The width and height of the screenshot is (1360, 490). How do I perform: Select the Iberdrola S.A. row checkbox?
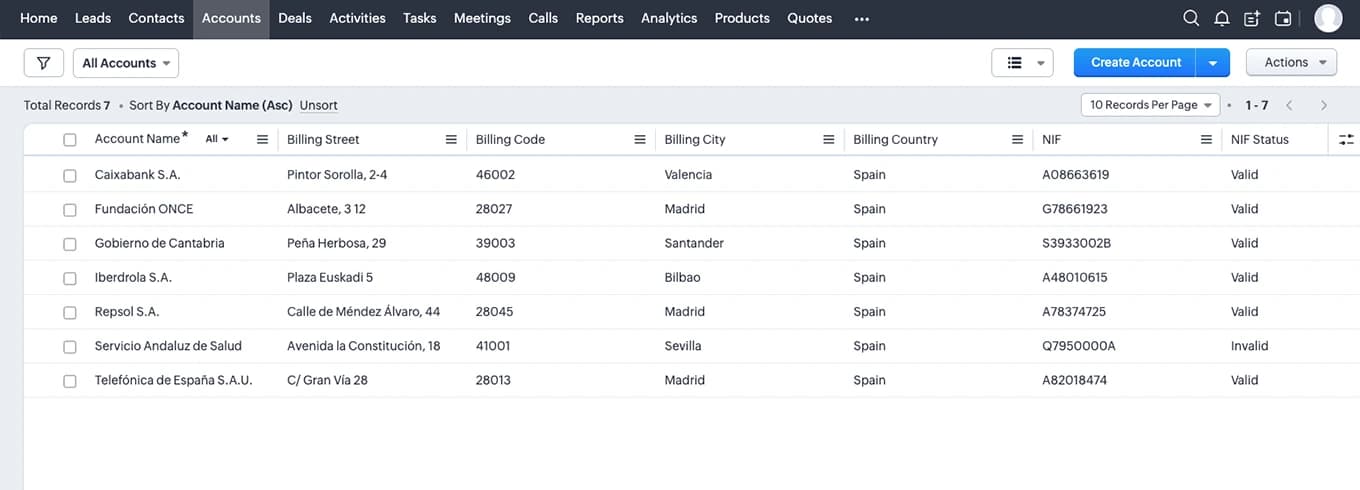click(70, 278)
